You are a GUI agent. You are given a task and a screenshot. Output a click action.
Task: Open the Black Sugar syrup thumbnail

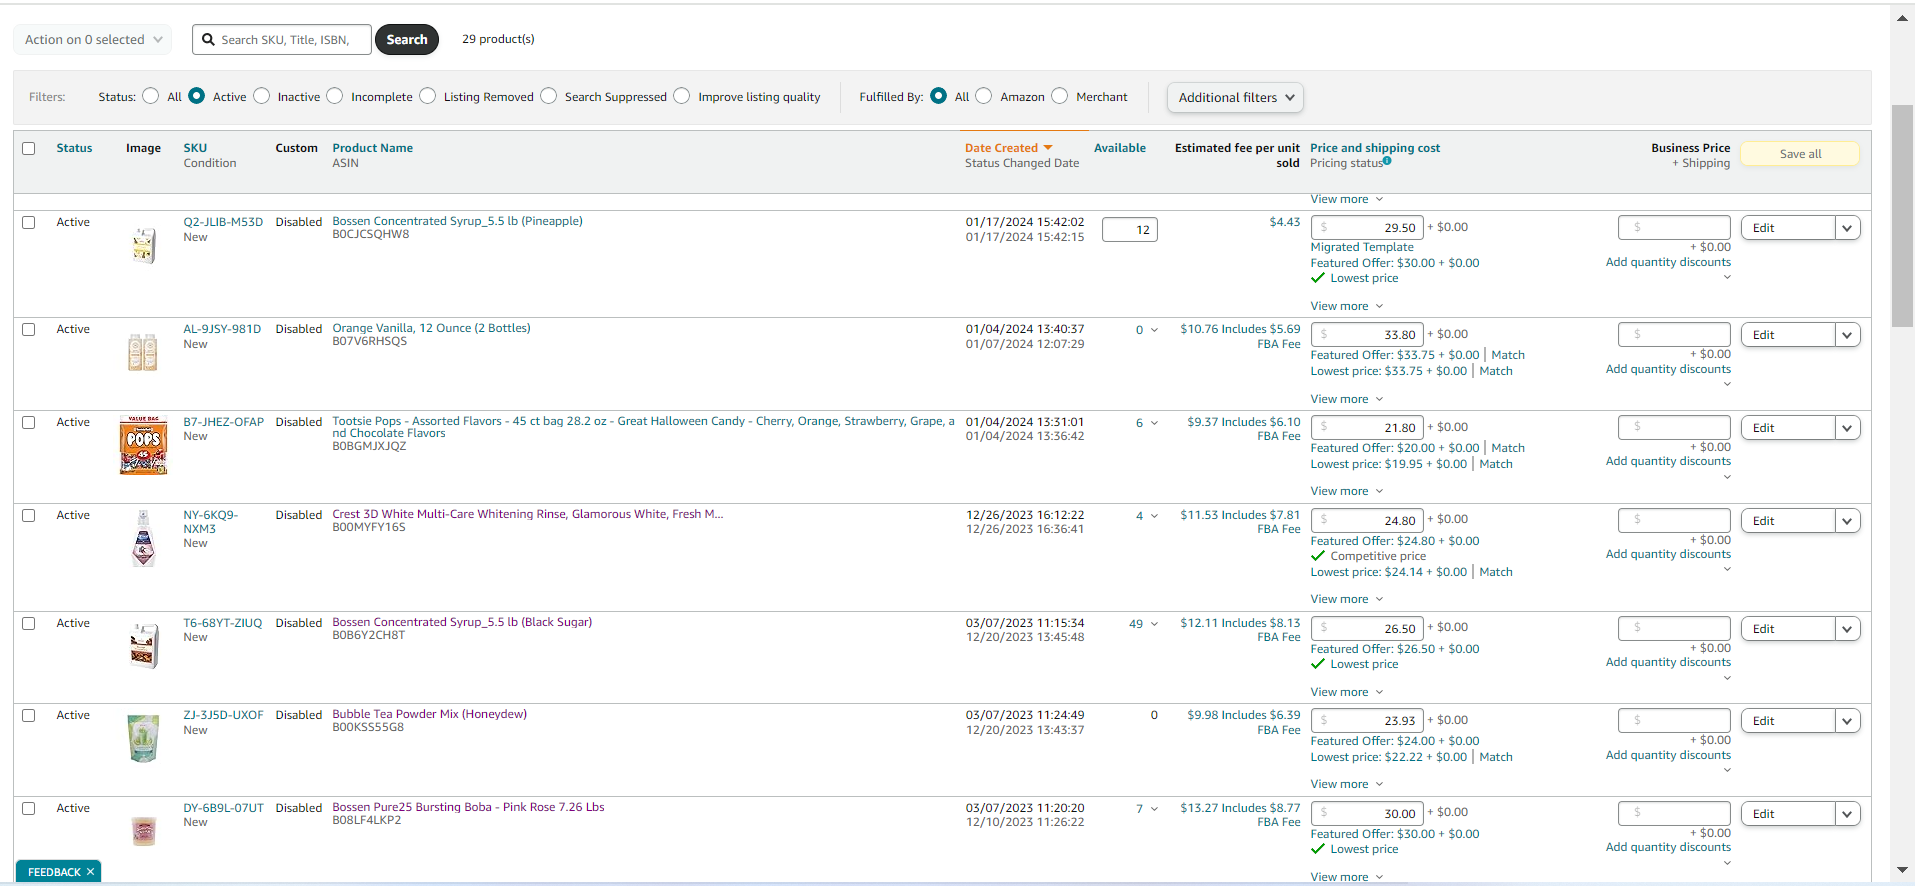[x=144, y=646]
